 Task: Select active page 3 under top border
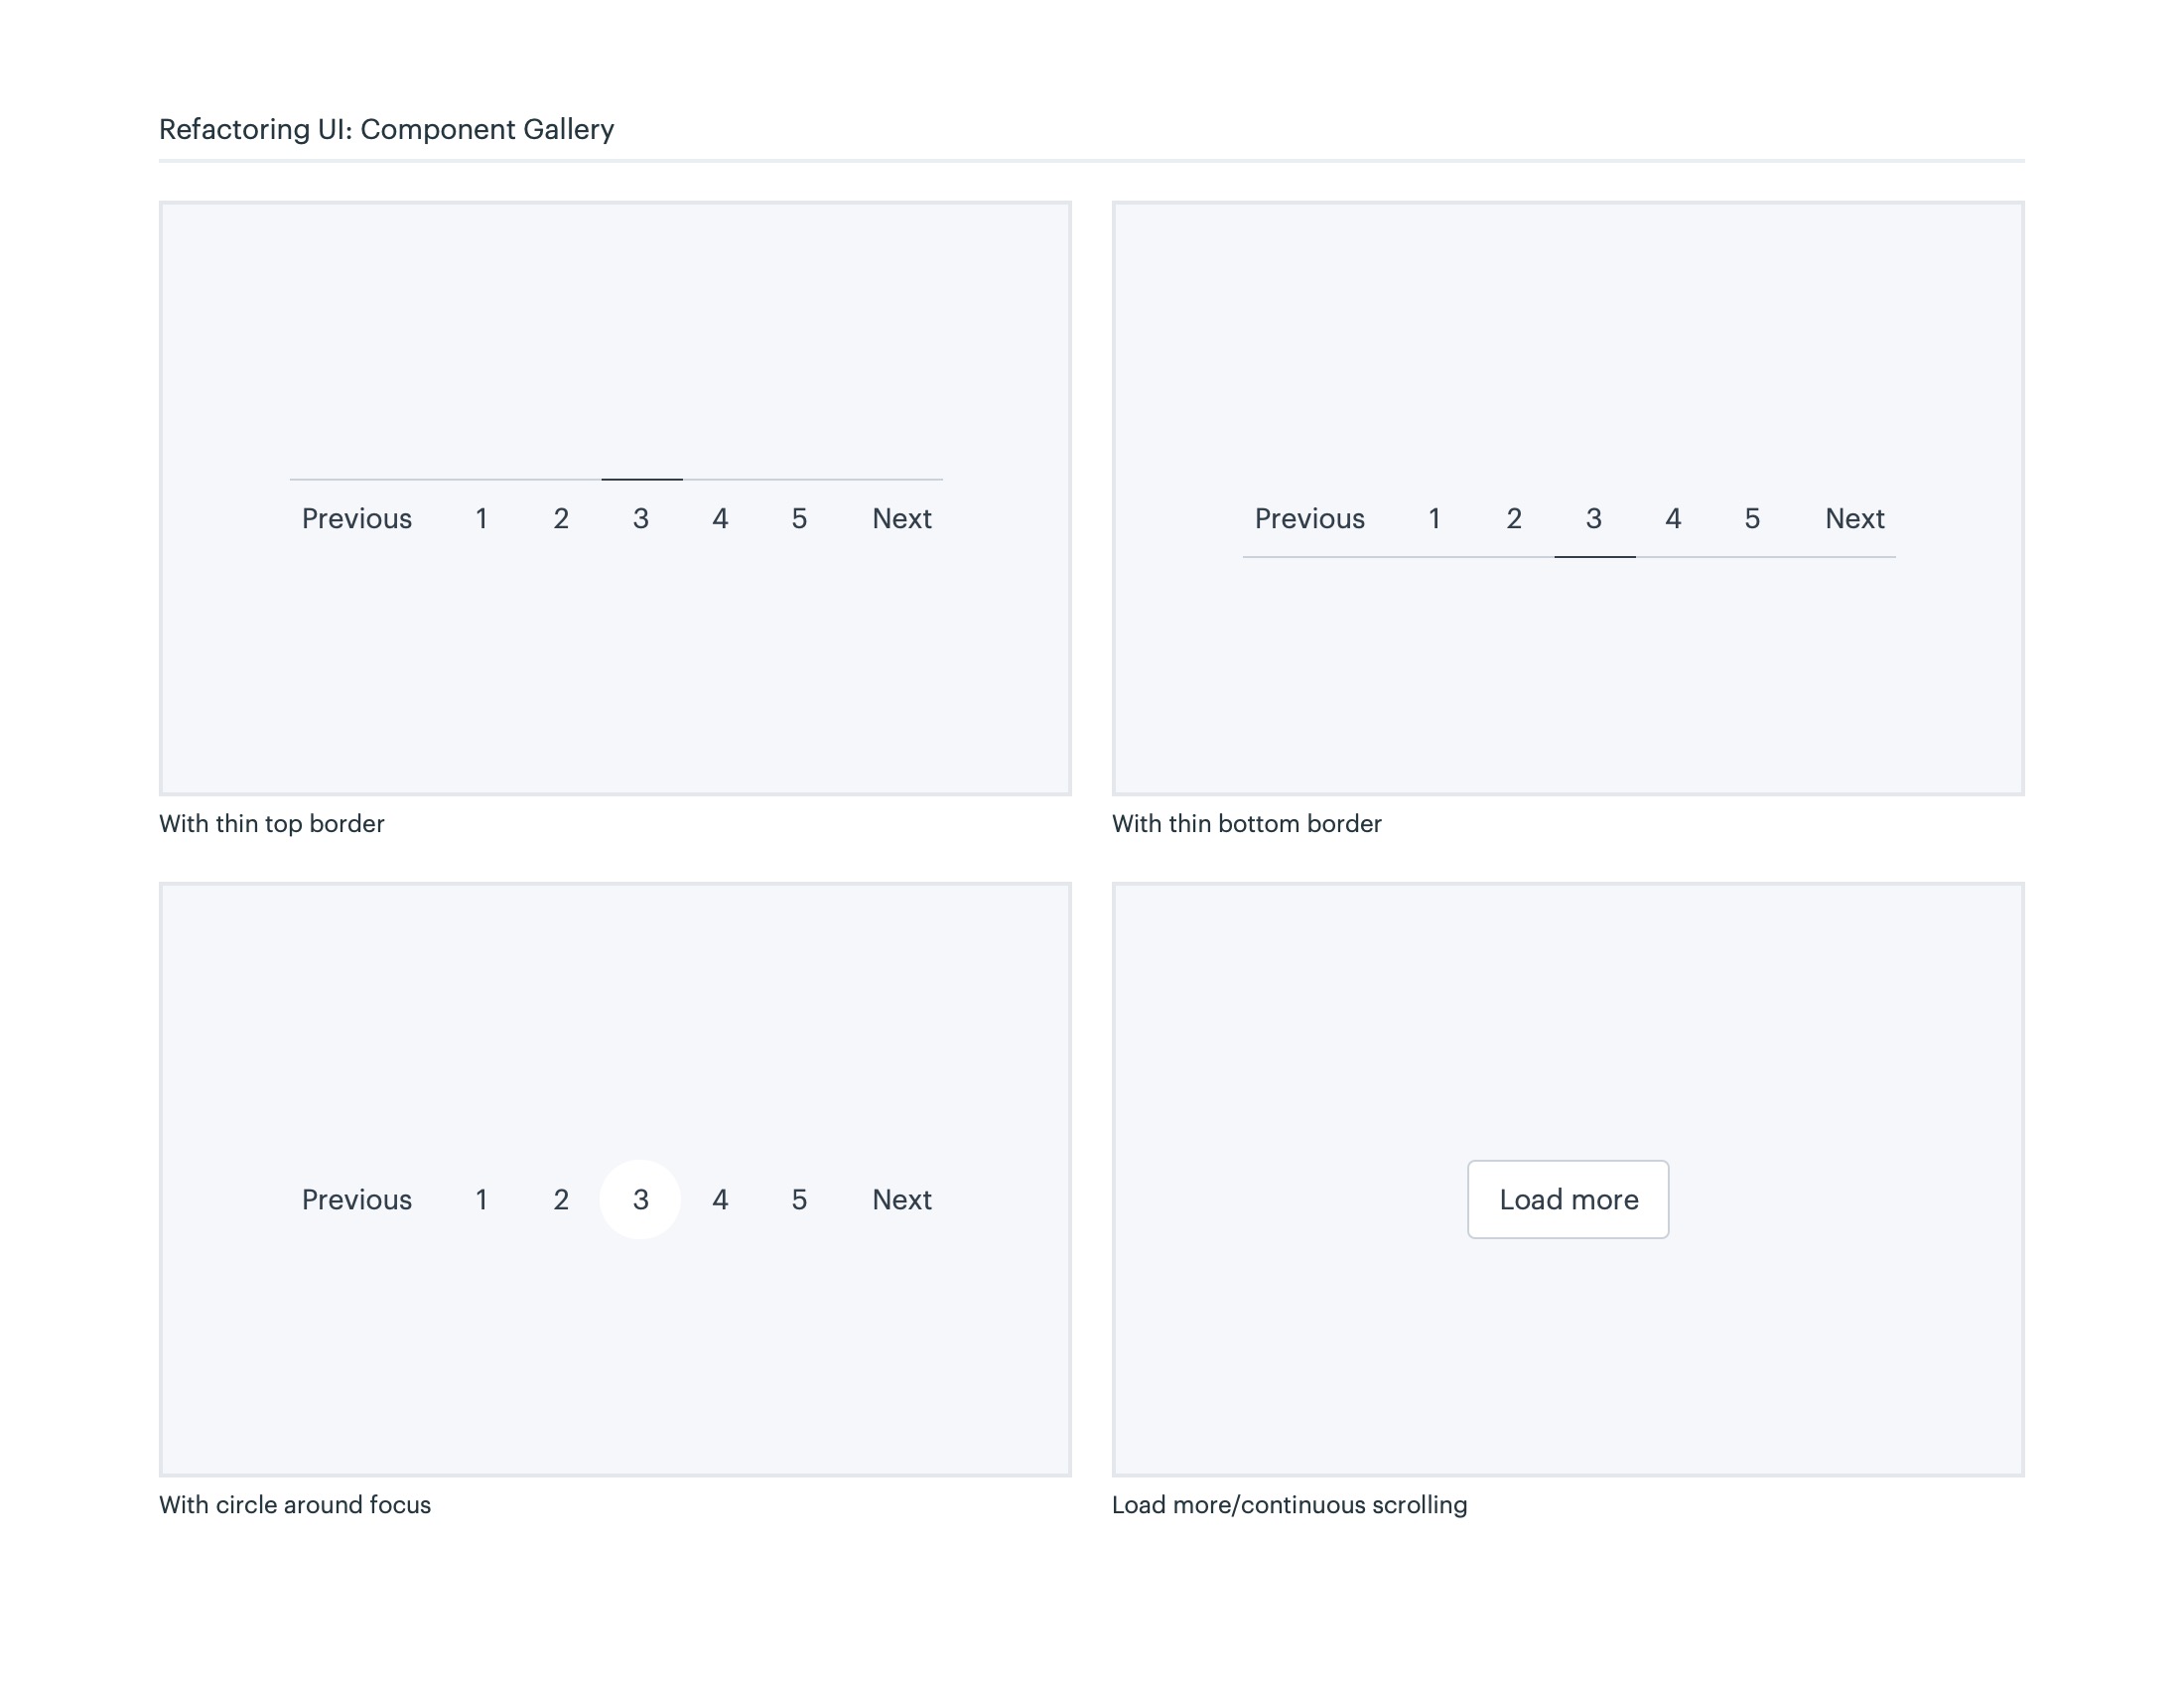(641, 518)
